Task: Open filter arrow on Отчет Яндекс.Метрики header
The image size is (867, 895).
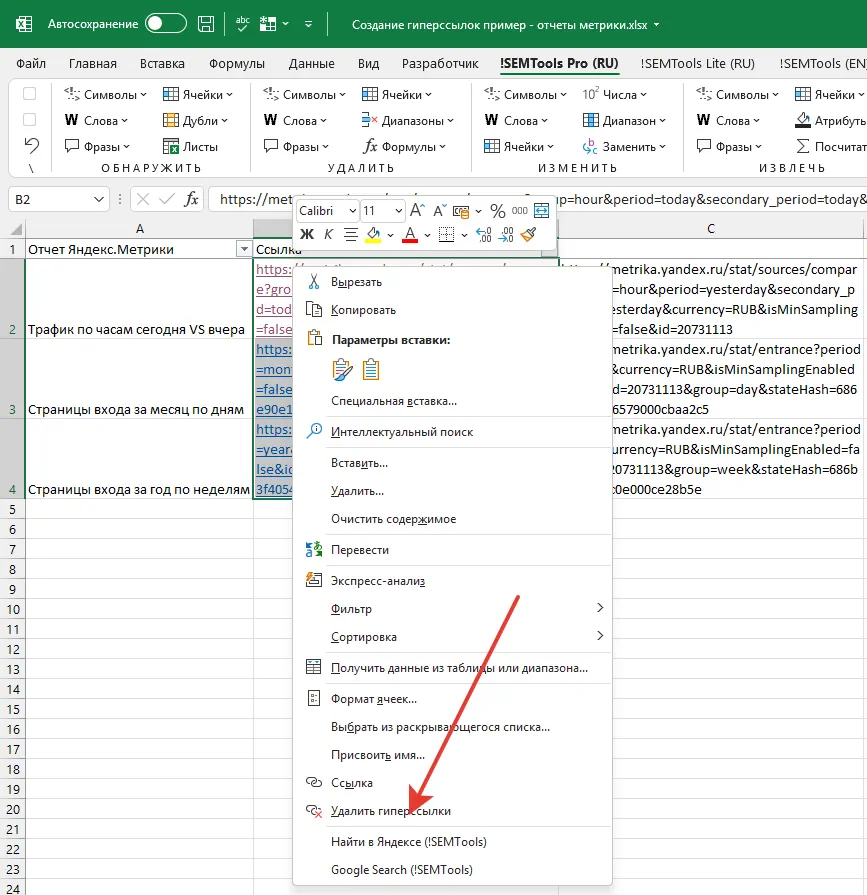Action: pyautogui.click(x=244, y=249)
